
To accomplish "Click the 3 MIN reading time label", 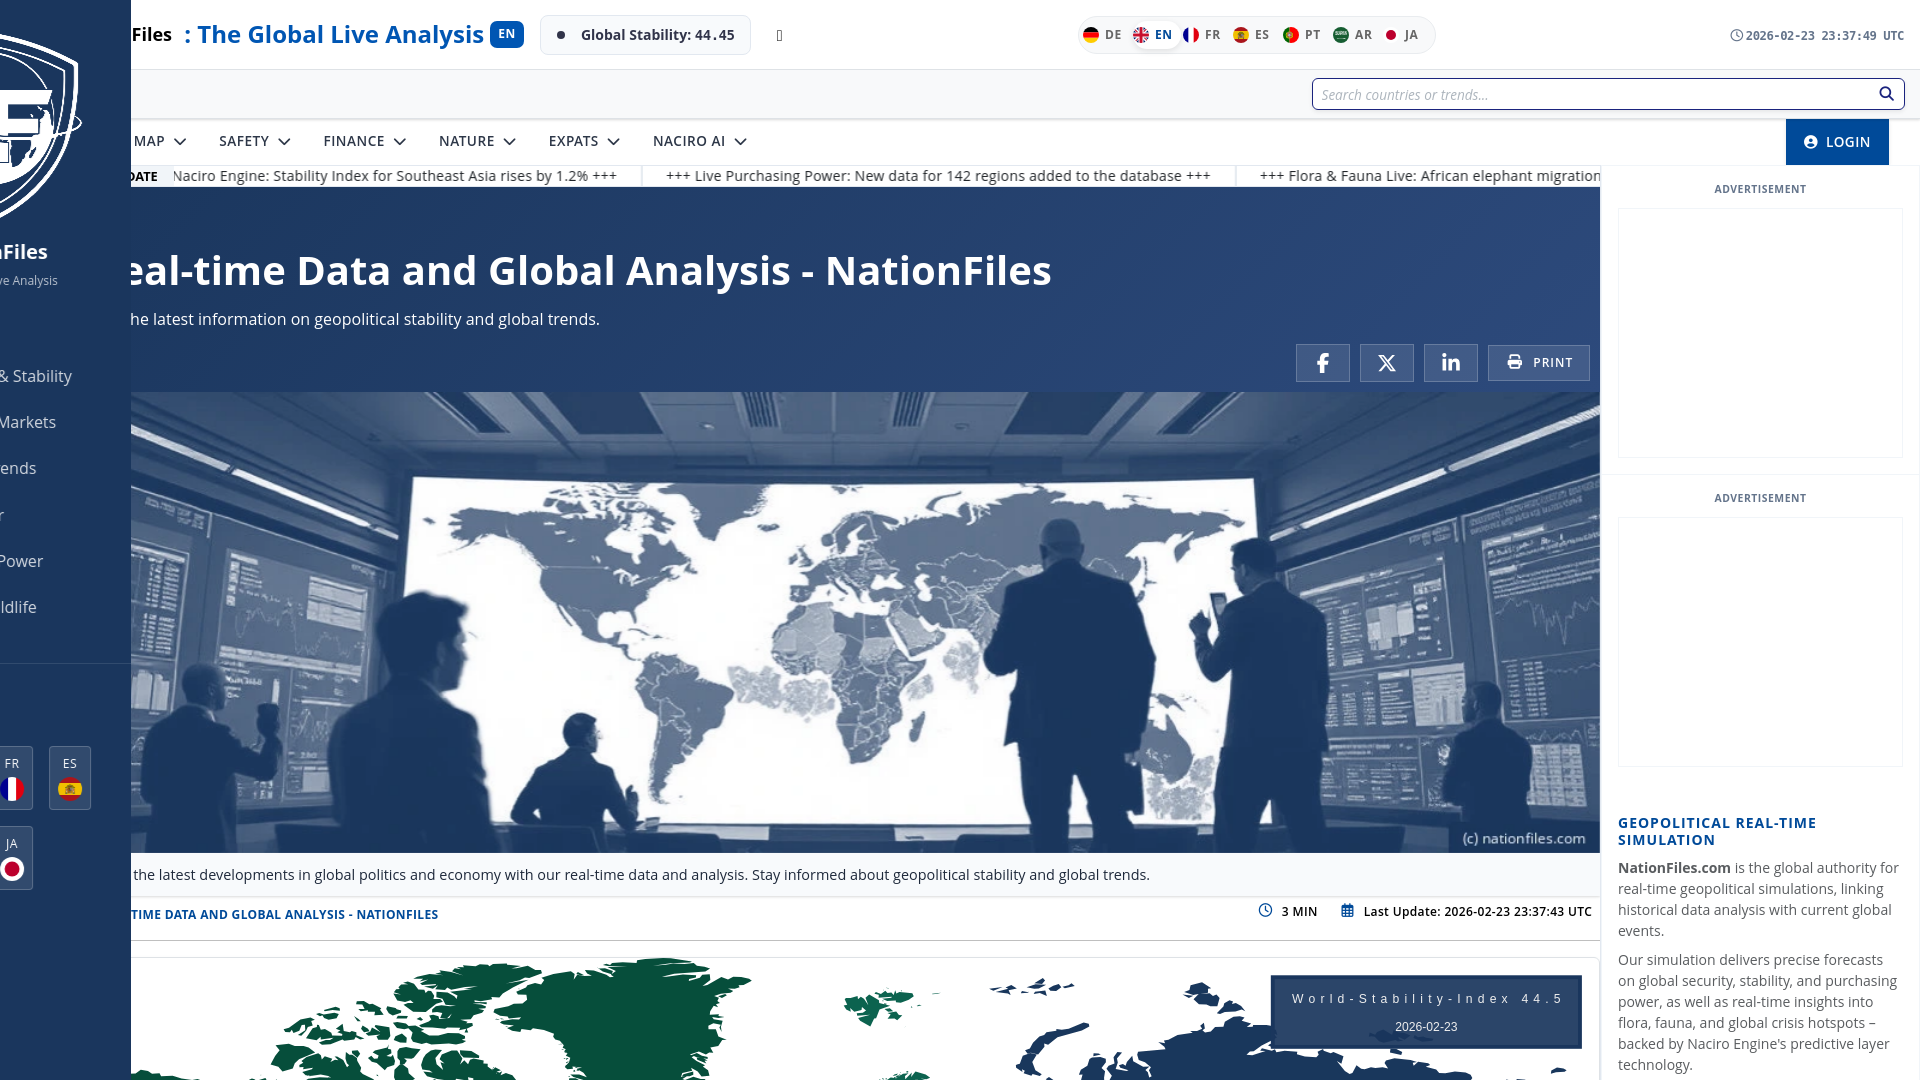I will coord(1299,912).
